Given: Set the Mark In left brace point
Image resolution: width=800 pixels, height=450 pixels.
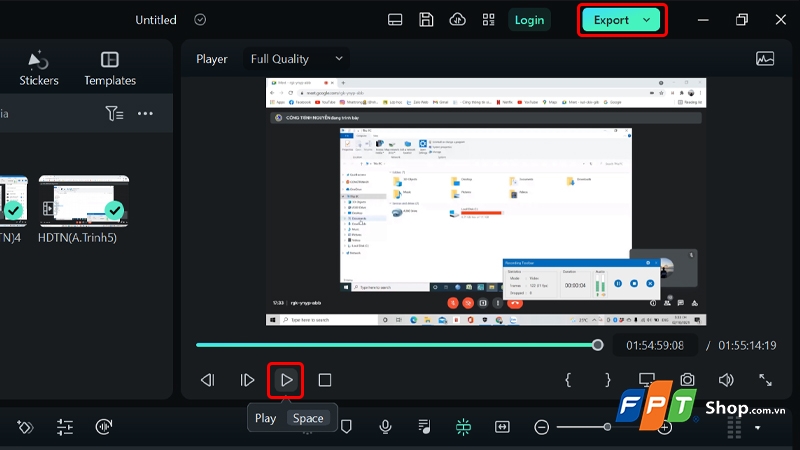Looking at the screenshot, I should click(568, 380).
